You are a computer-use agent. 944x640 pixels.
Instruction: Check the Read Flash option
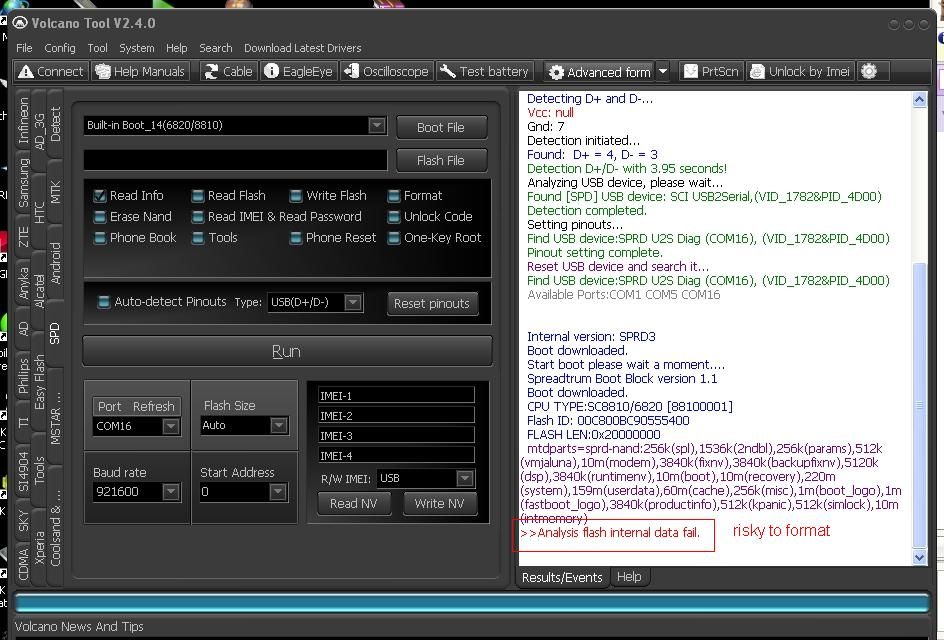(x=197, y=196)
